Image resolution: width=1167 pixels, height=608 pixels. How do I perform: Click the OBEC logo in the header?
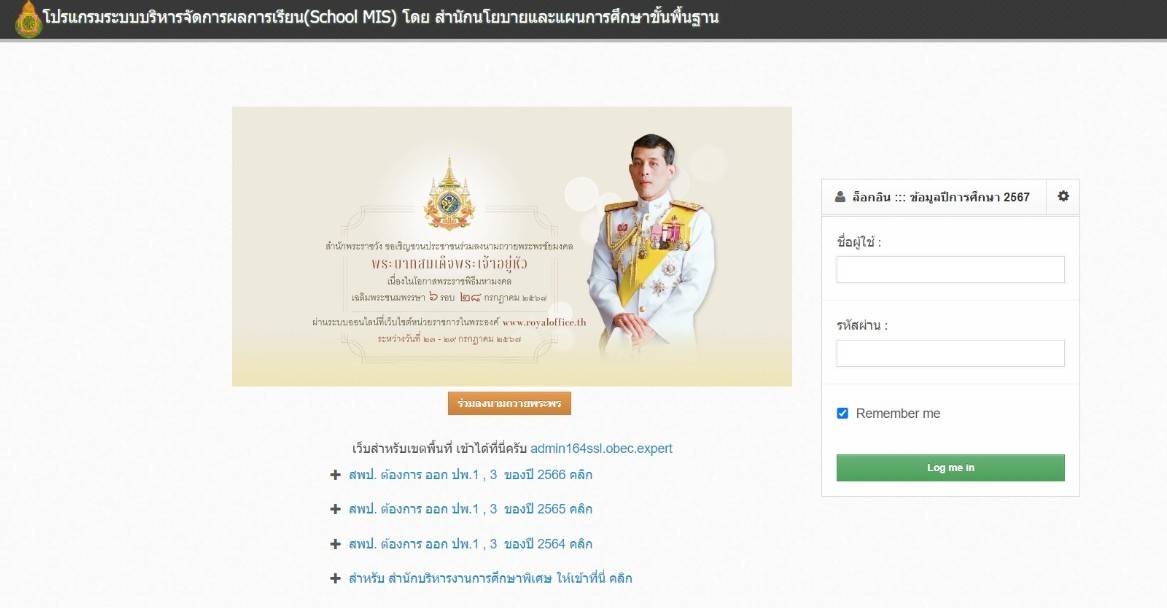tap(28, 19)
